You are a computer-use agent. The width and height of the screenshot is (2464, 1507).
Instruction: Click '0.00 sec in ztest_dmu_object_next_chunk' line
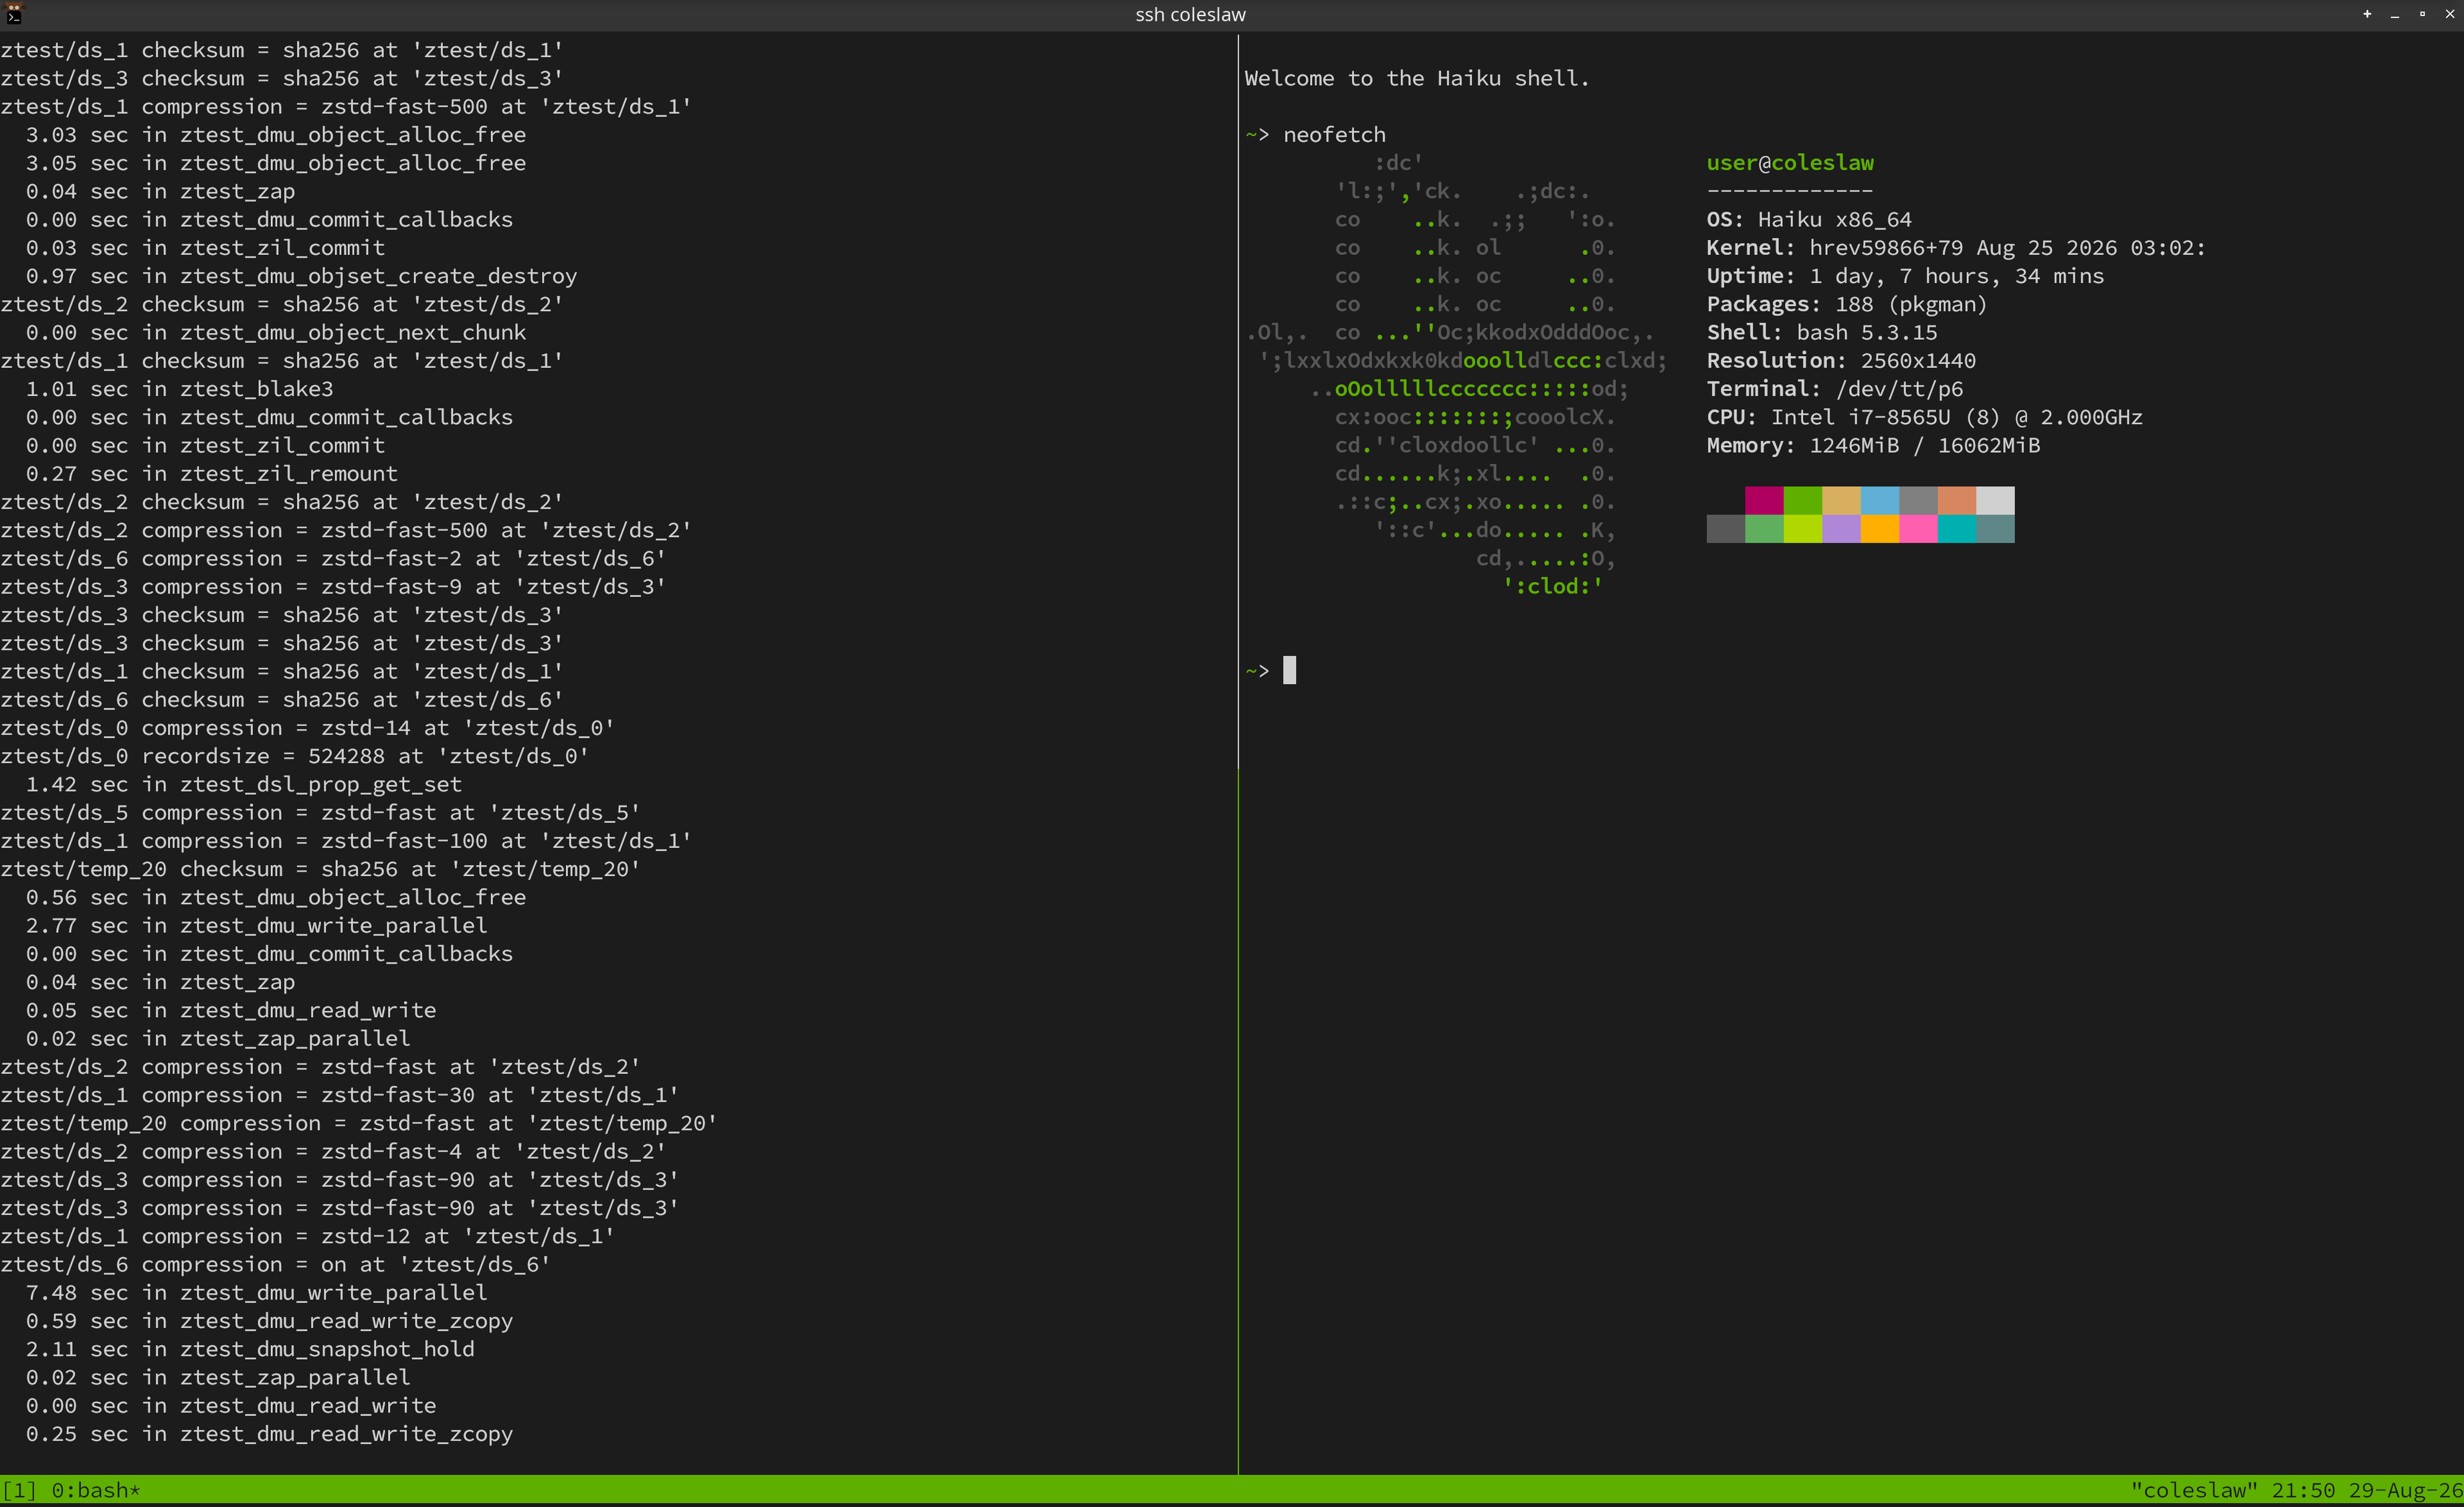(x=275, y=332)
